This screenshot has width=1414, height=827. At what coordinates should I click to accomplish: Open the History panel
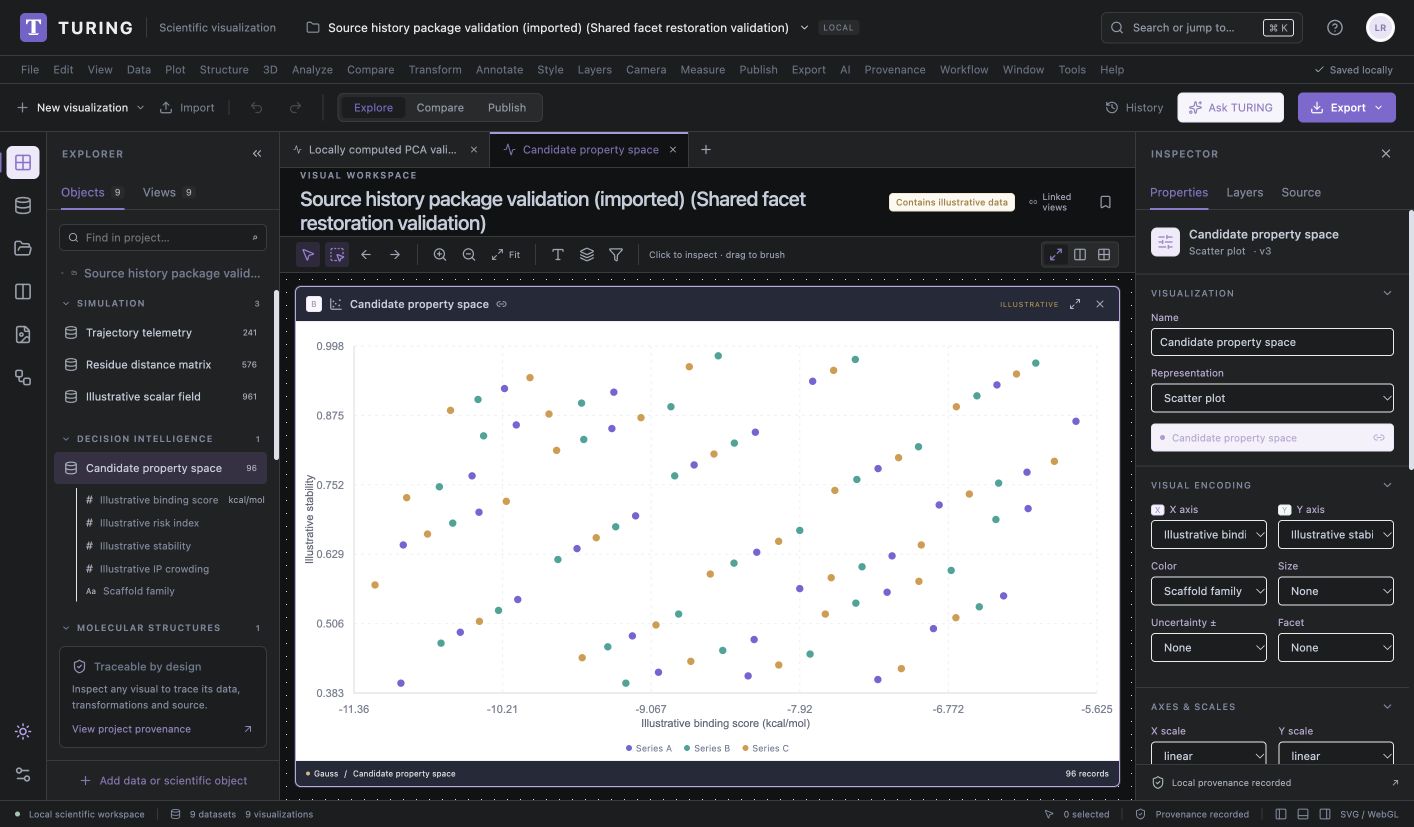coord(1134,108)
